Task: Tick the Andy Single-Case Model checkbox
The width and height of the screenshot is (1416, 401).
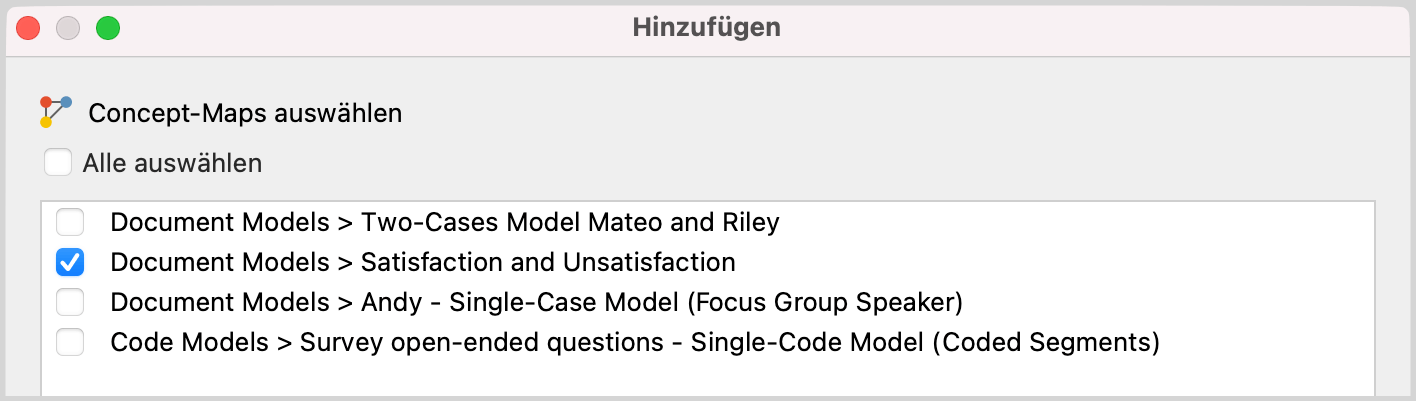Action: tap(70, 302)
